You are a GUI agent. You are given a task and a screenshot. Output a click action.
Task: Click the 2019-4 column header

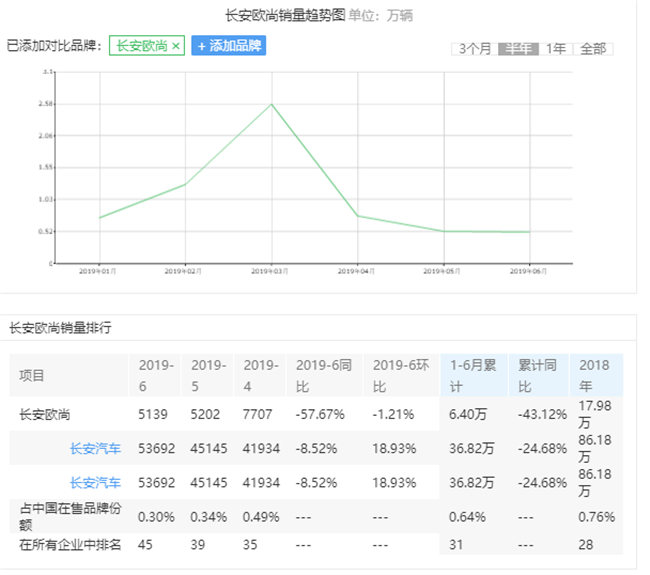click(261, 376)
